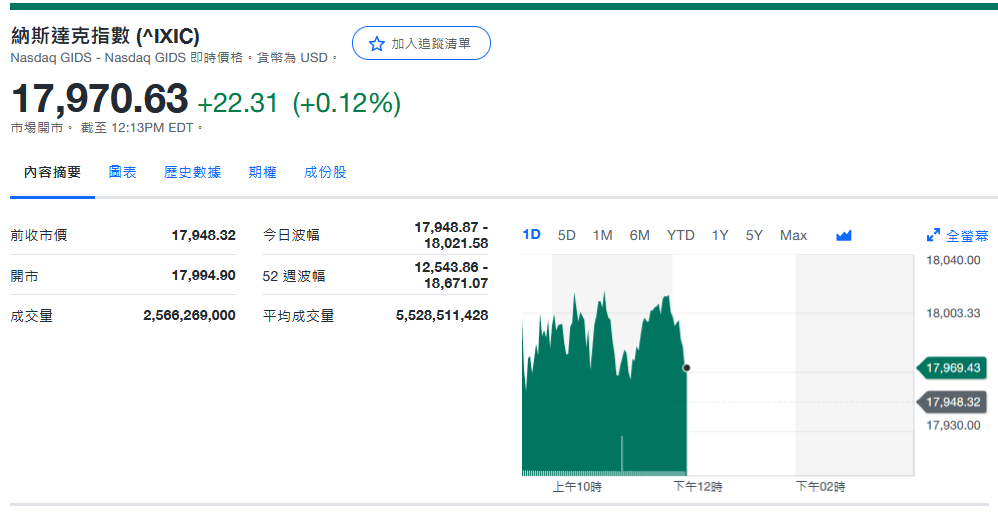Select the 期權 tab
The height and width of the screenshot is (512, 998).
coord(262,172)
